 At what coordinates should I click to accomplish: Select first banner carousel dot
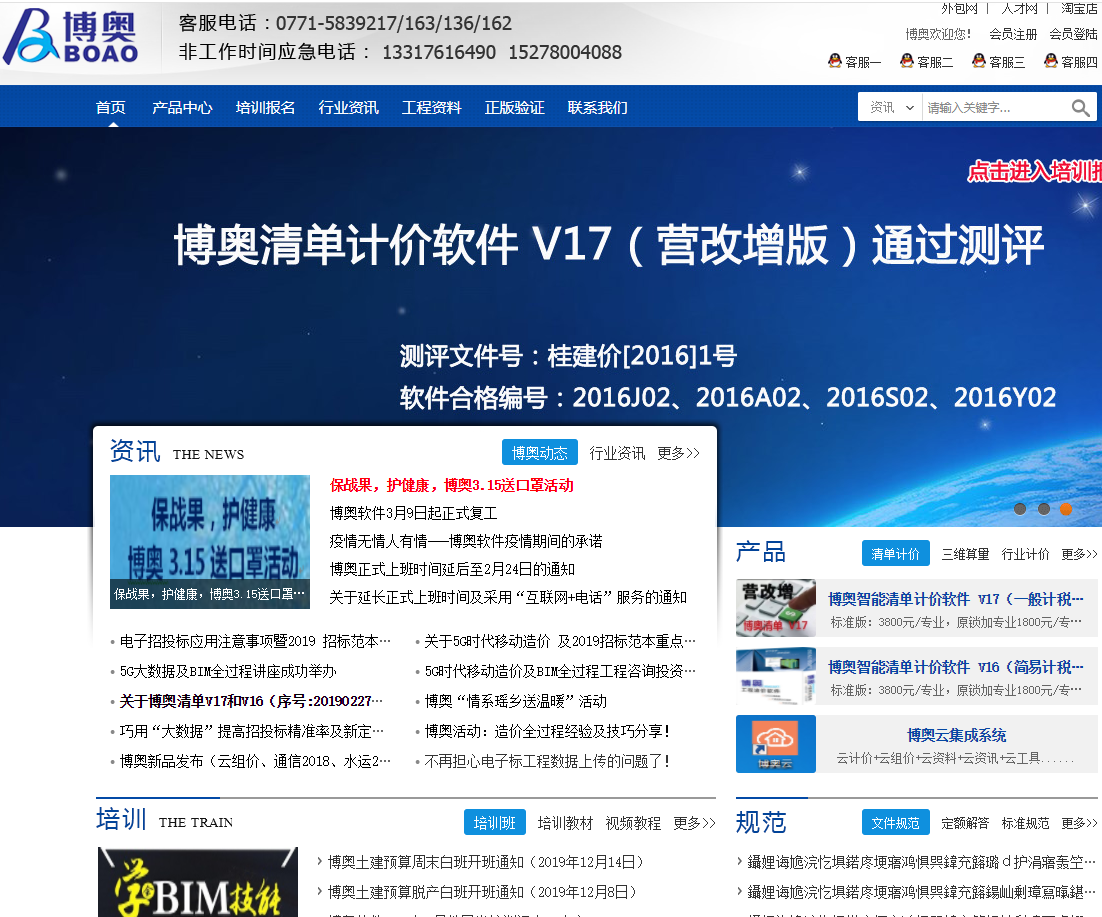(1020, 509)
